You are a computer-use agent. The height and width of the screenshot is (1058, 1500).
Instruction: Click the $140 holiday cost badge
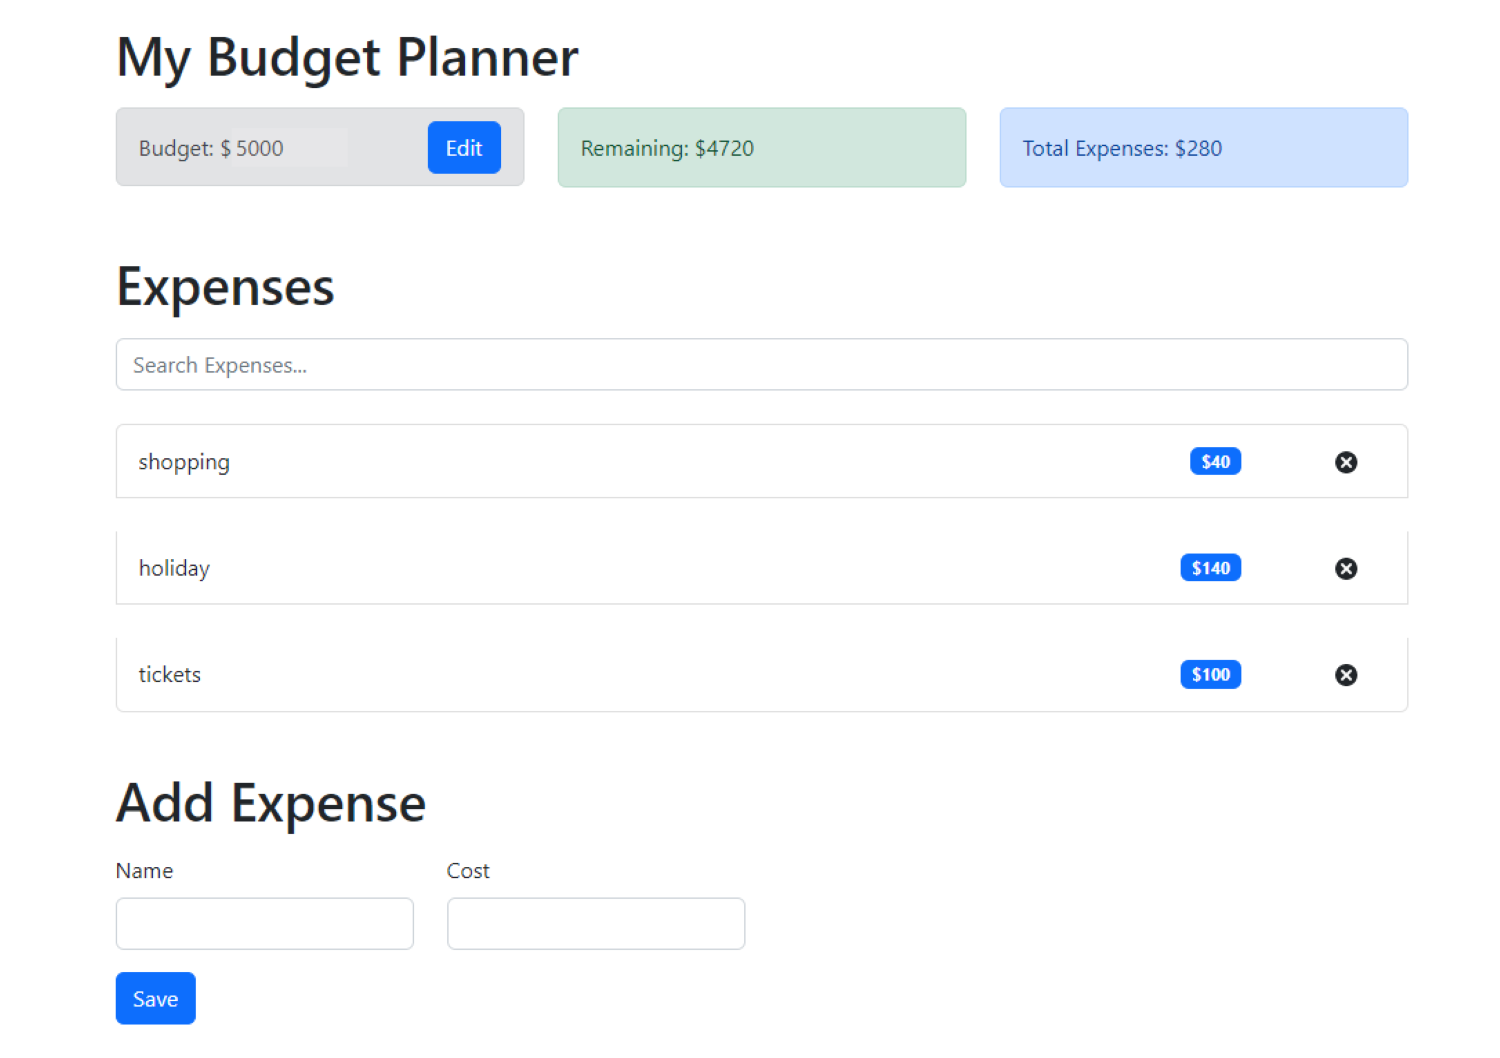[1210, 568]
